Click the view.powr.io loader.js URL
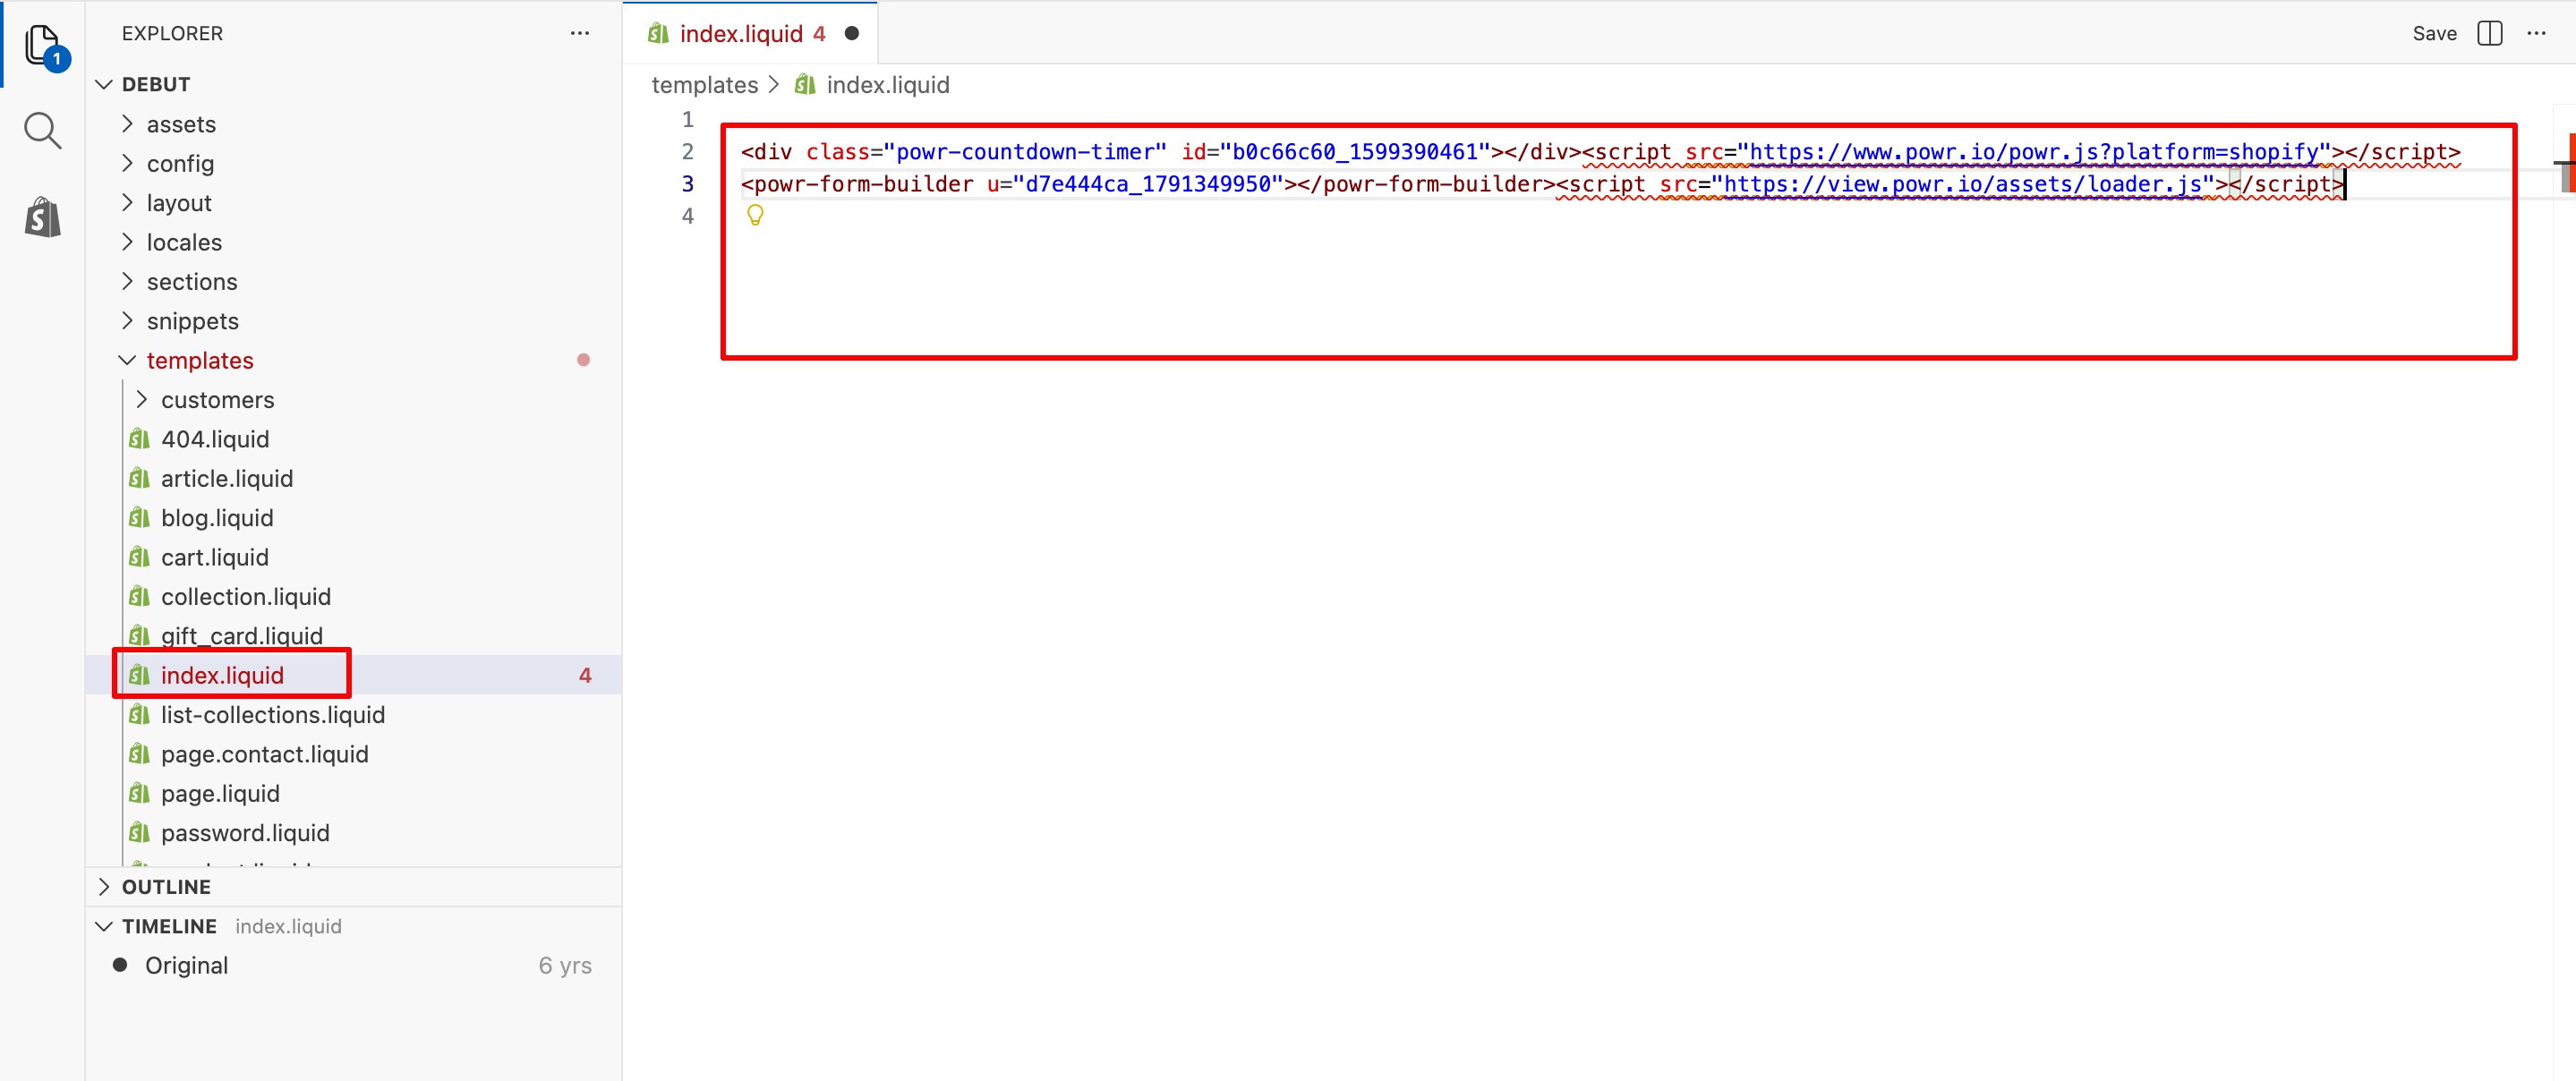The width and height of the screenshot is (2576, 1081). pos(1963,184)
